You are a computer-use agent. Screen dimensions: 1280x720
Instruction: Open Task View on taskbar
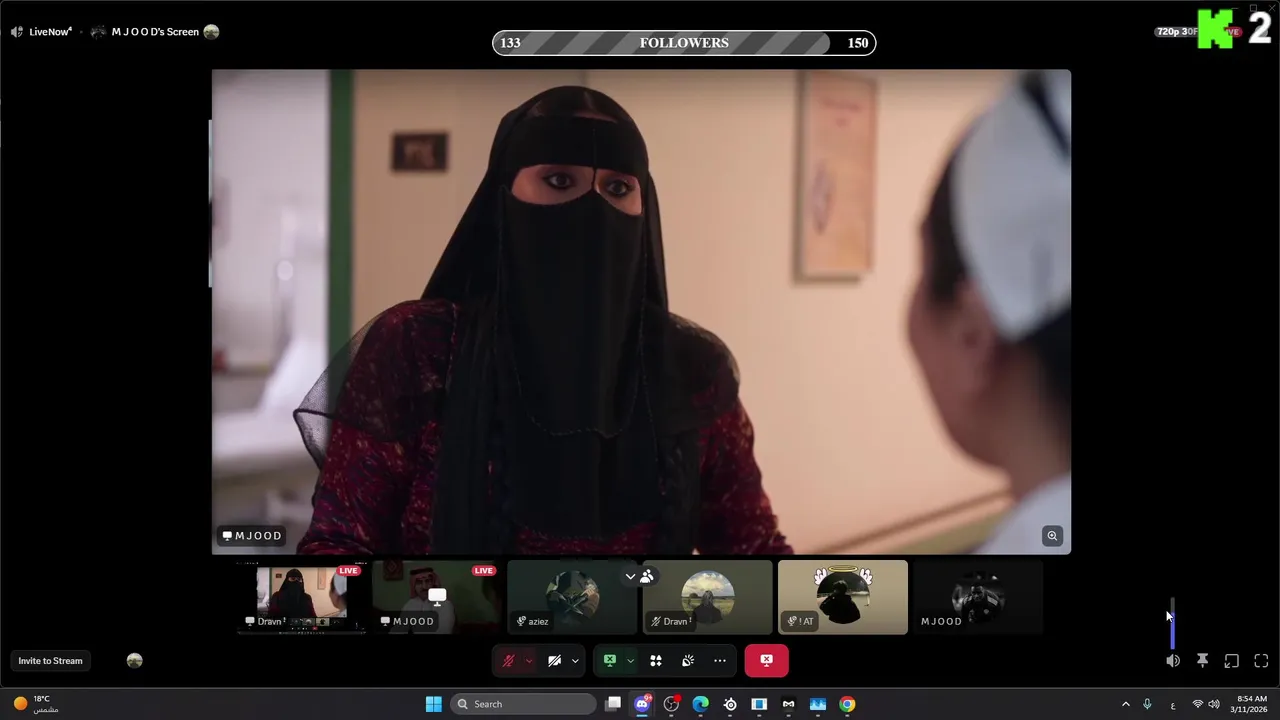click(613, 704)
